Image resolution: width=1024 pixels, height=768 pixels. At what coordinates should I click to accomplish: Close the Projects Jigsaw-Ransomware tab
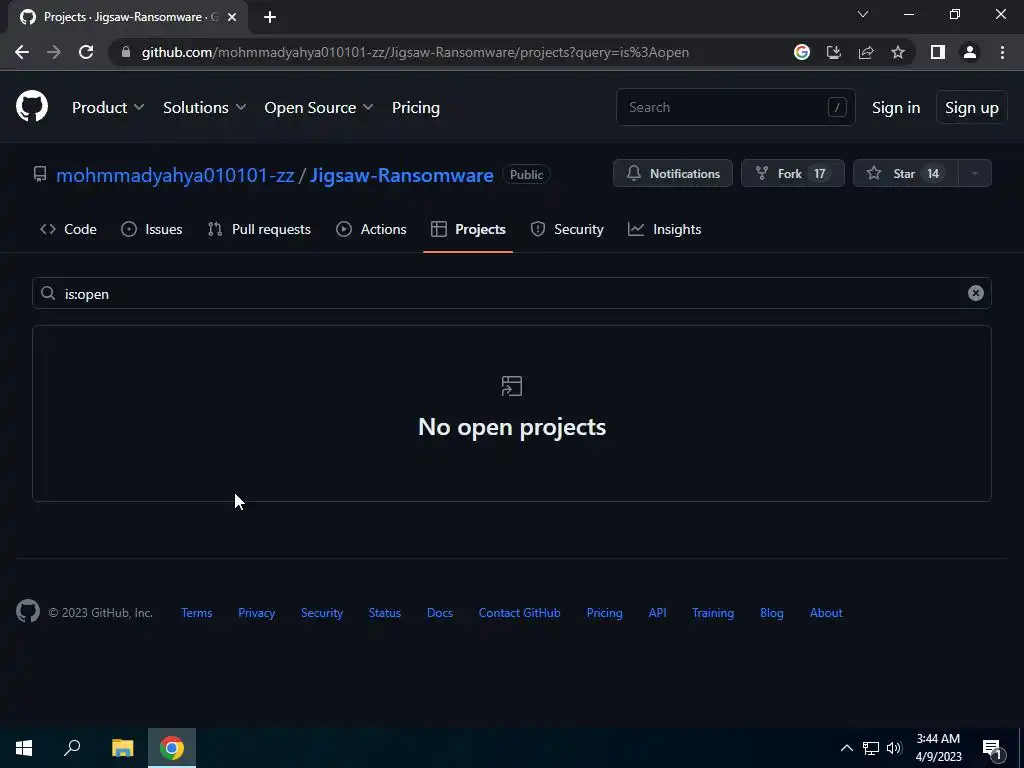point(232,17)
